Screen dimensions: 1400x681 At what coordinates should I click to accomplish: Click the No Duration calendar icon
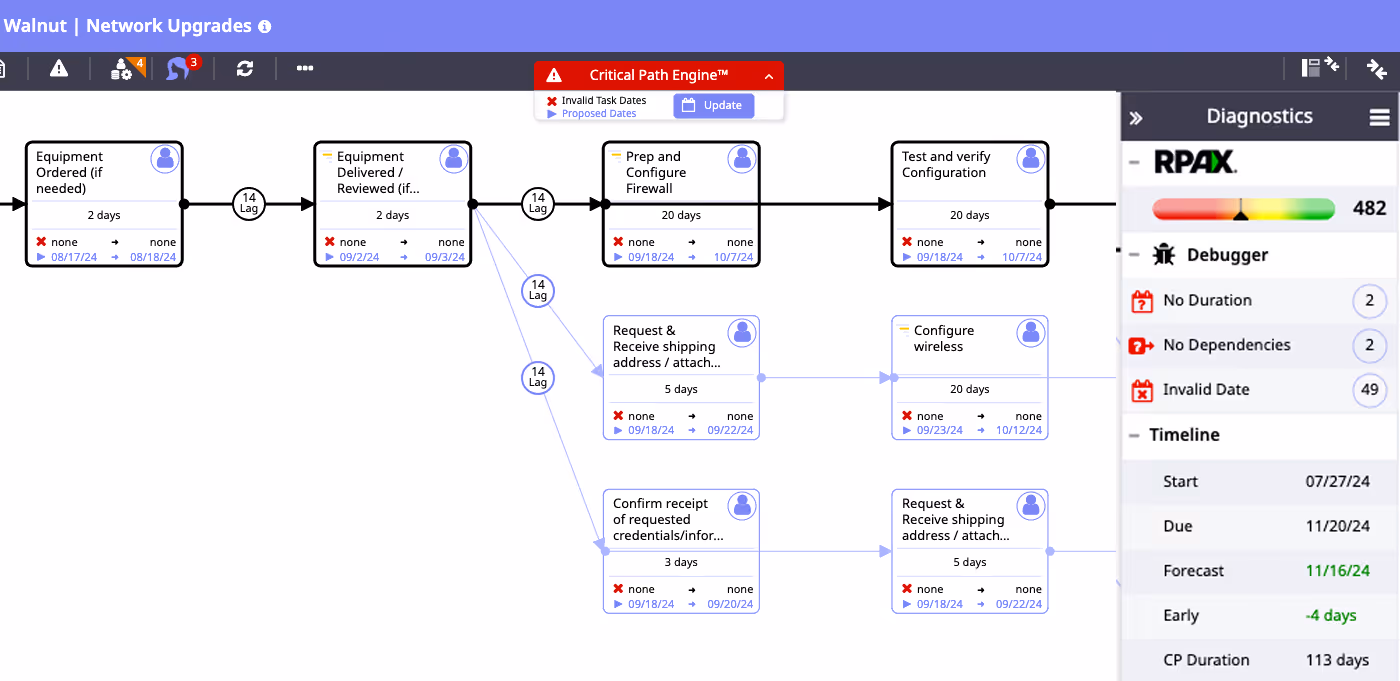point(1142,301)
